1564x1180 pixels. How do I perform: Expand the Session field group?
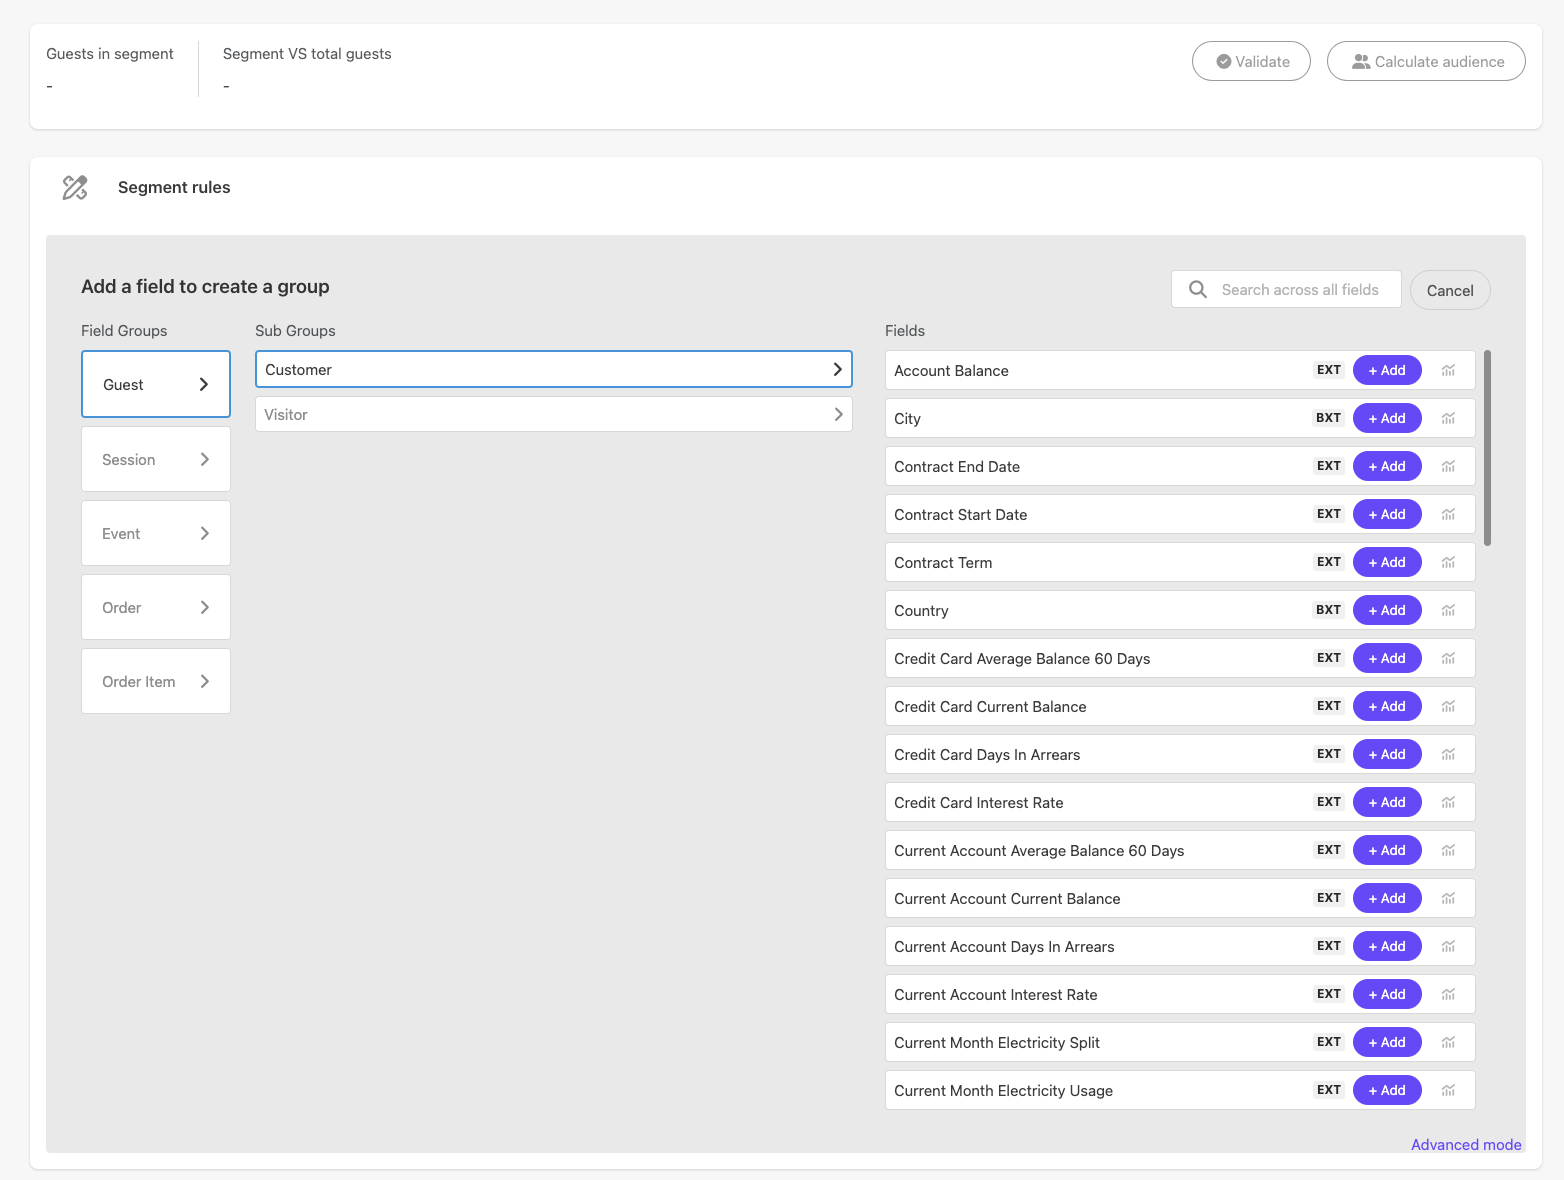tap(156, 460)
